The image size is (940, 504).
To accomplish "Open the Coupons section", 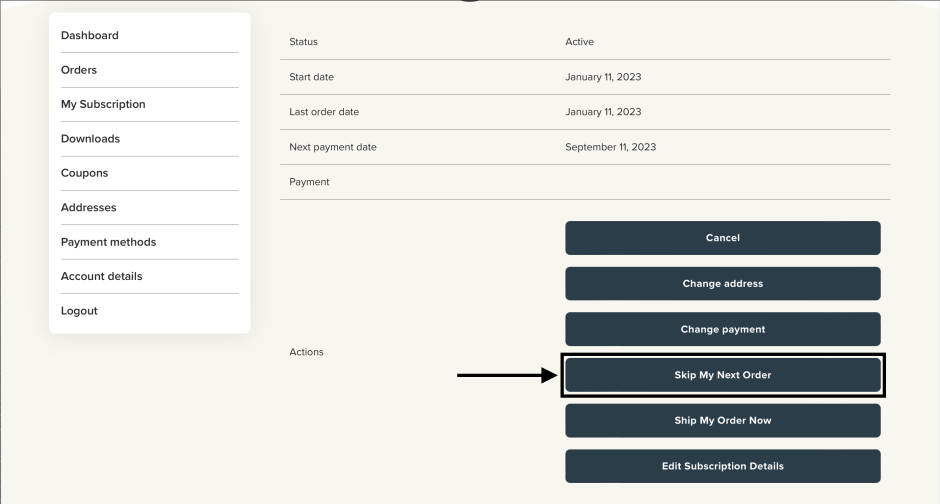I will tap(84, 173).
